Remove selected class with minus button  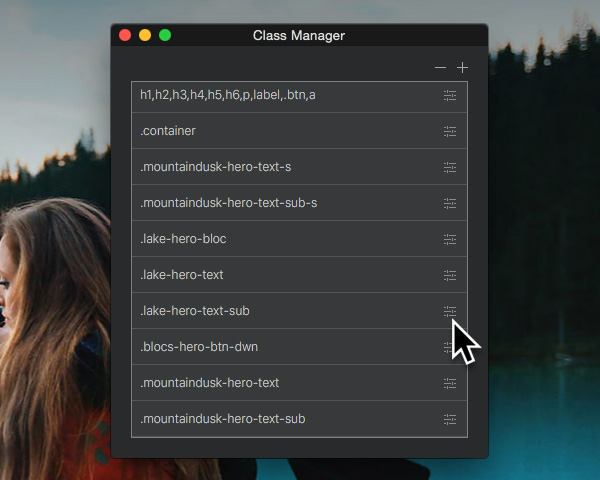click(x=440, y=68)
